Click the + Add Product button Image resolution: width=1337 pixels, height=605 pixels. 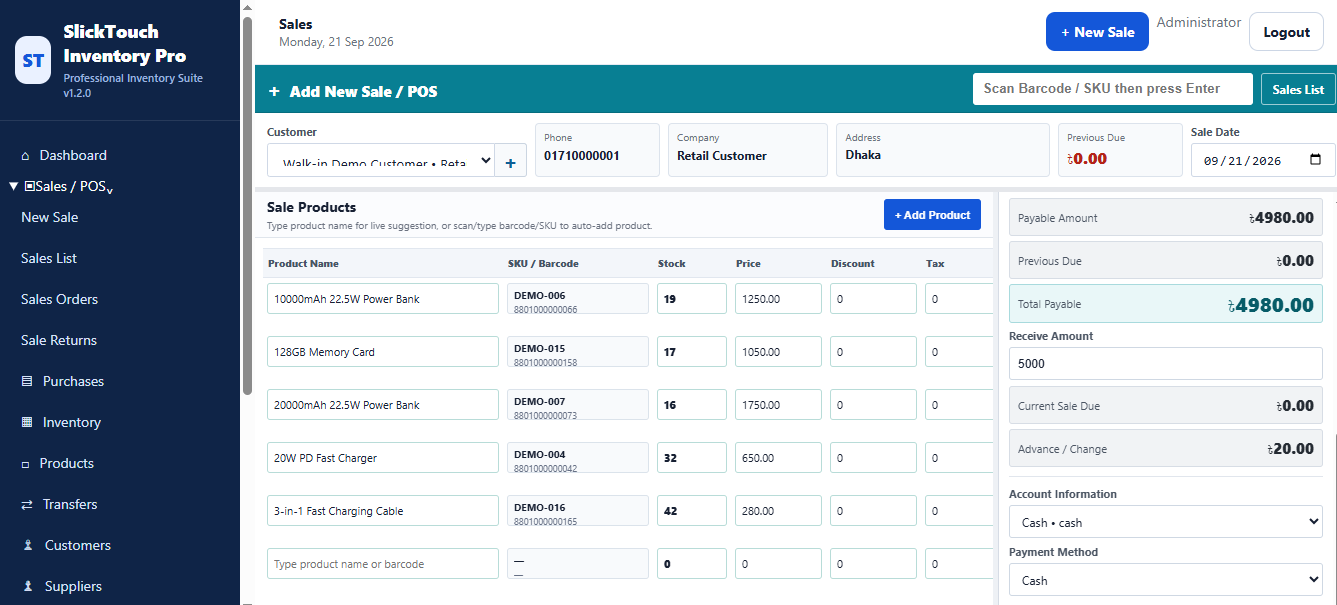(932, 215)
